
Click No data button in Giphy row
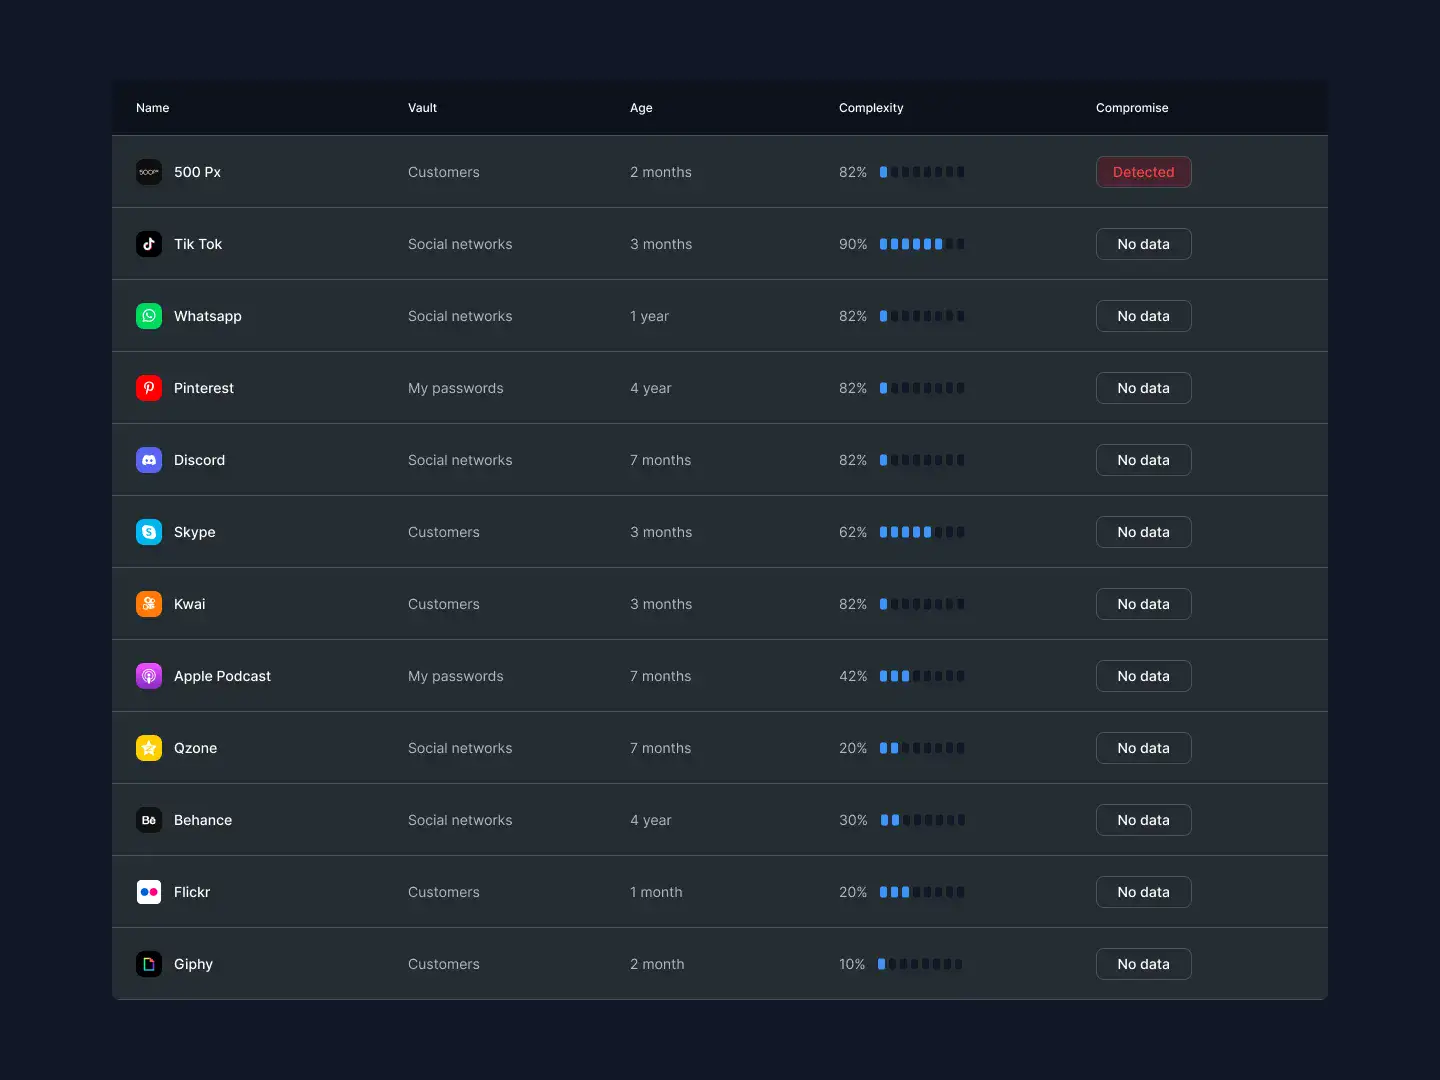click(x=1143, y=964)
